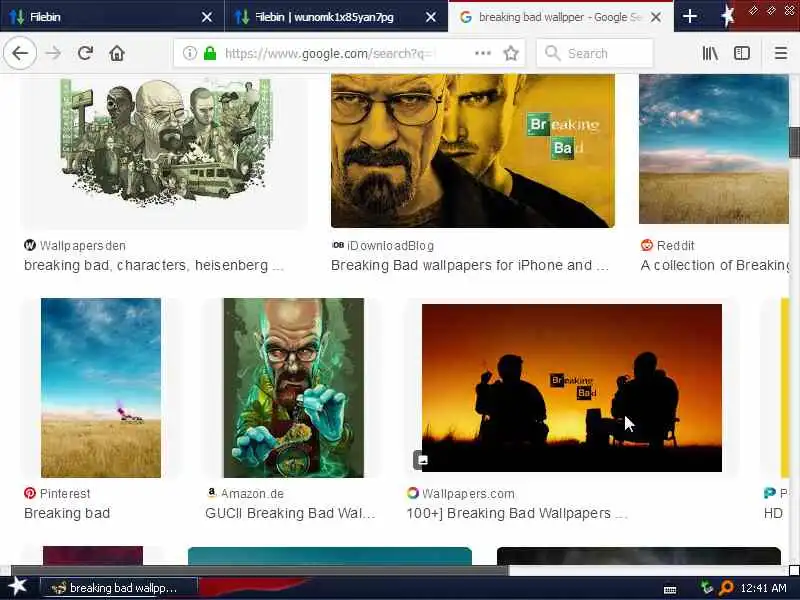Open the browser home page
This screenshot has height=600, width=800.
click(x=117, y=53)
